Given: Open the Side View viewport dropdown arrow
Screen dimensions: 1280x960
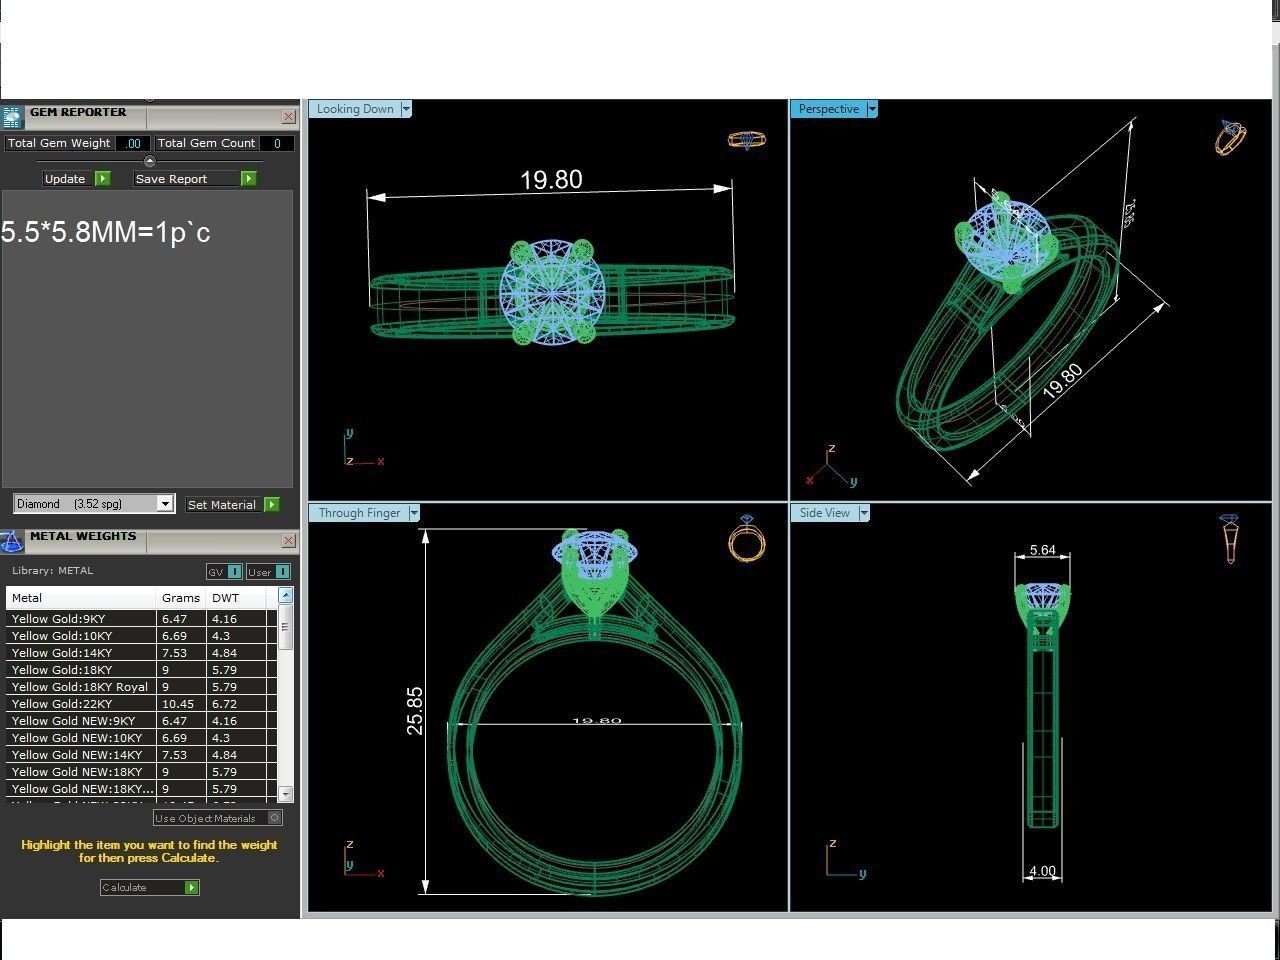Looking at the screenshot, I should pyautogui.click(x=864, y=513).
